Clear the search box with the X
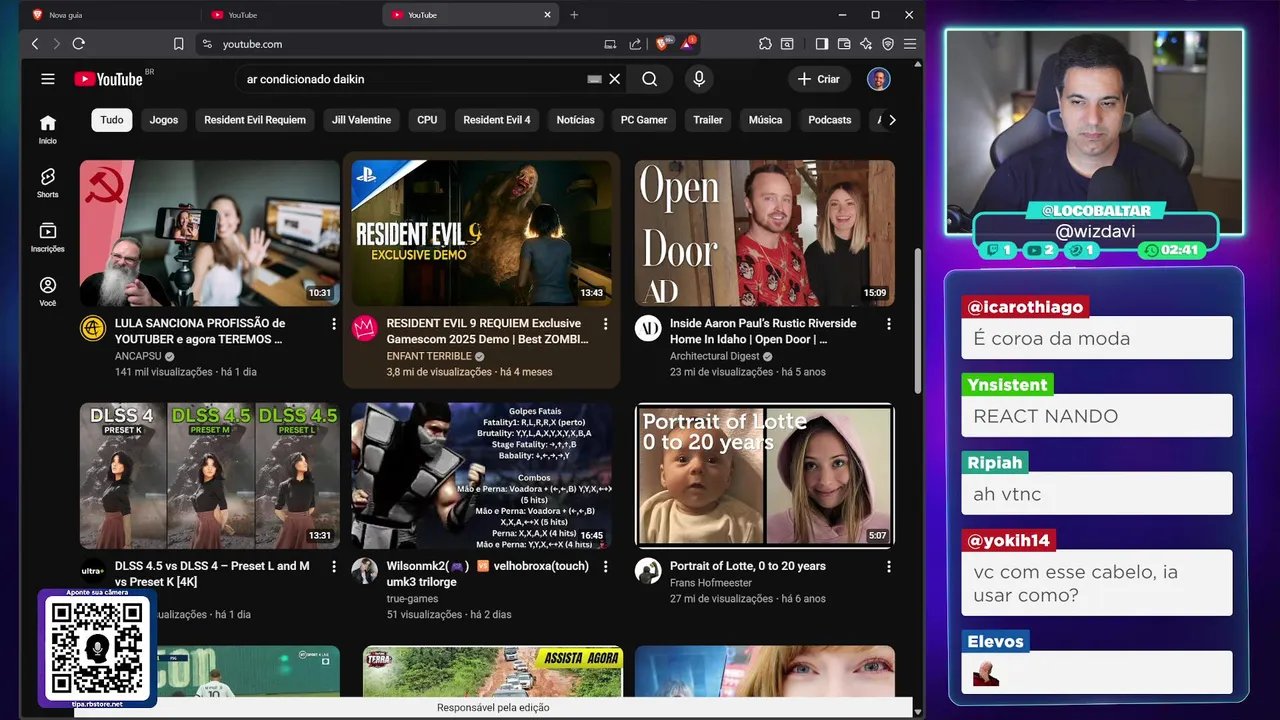 tap(615, 79)
